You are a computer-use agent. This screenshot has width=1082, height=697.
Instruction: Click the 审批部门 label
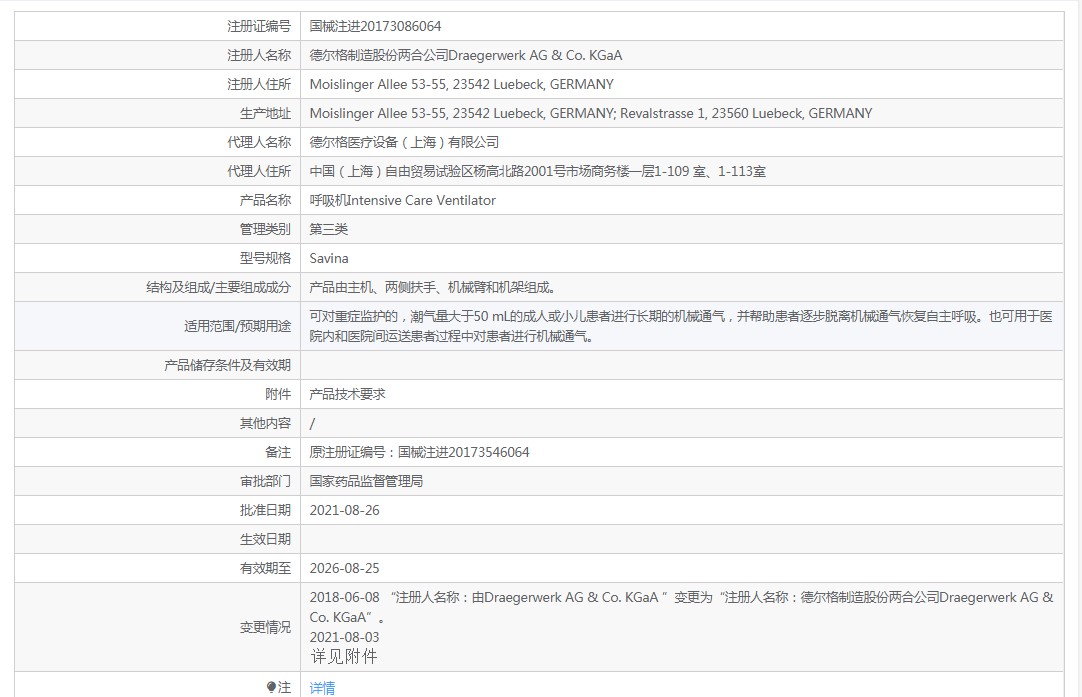[266, 481]
